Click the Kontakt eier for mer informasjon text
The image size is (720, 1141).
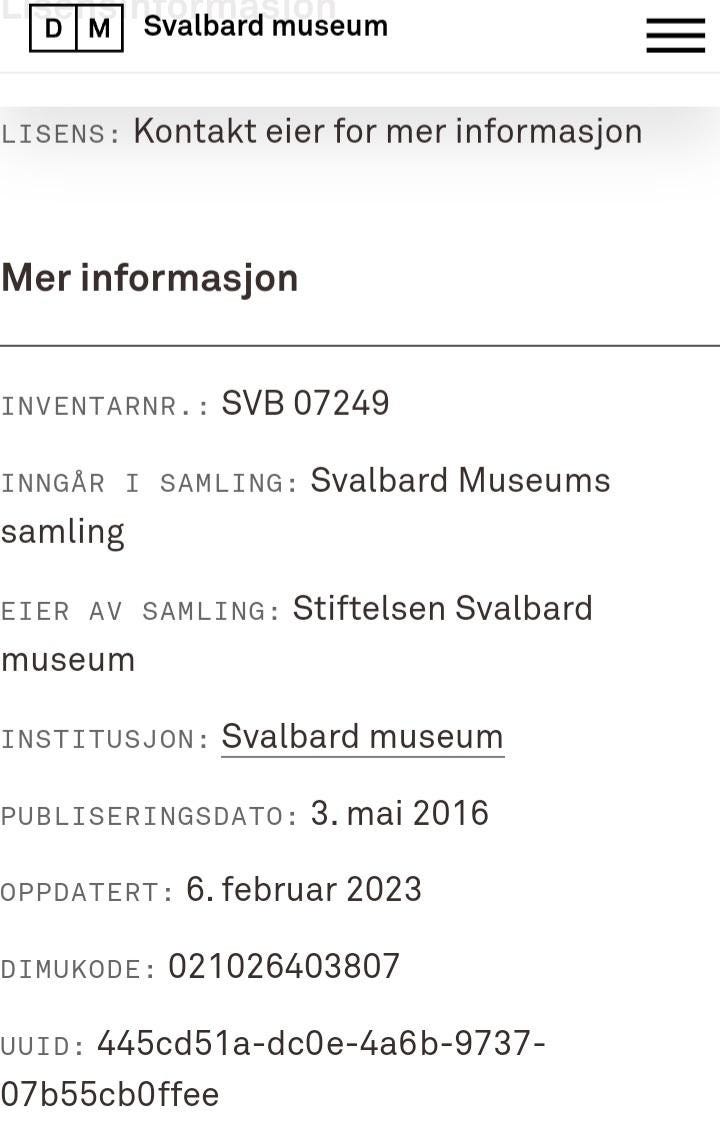point(387,130)
